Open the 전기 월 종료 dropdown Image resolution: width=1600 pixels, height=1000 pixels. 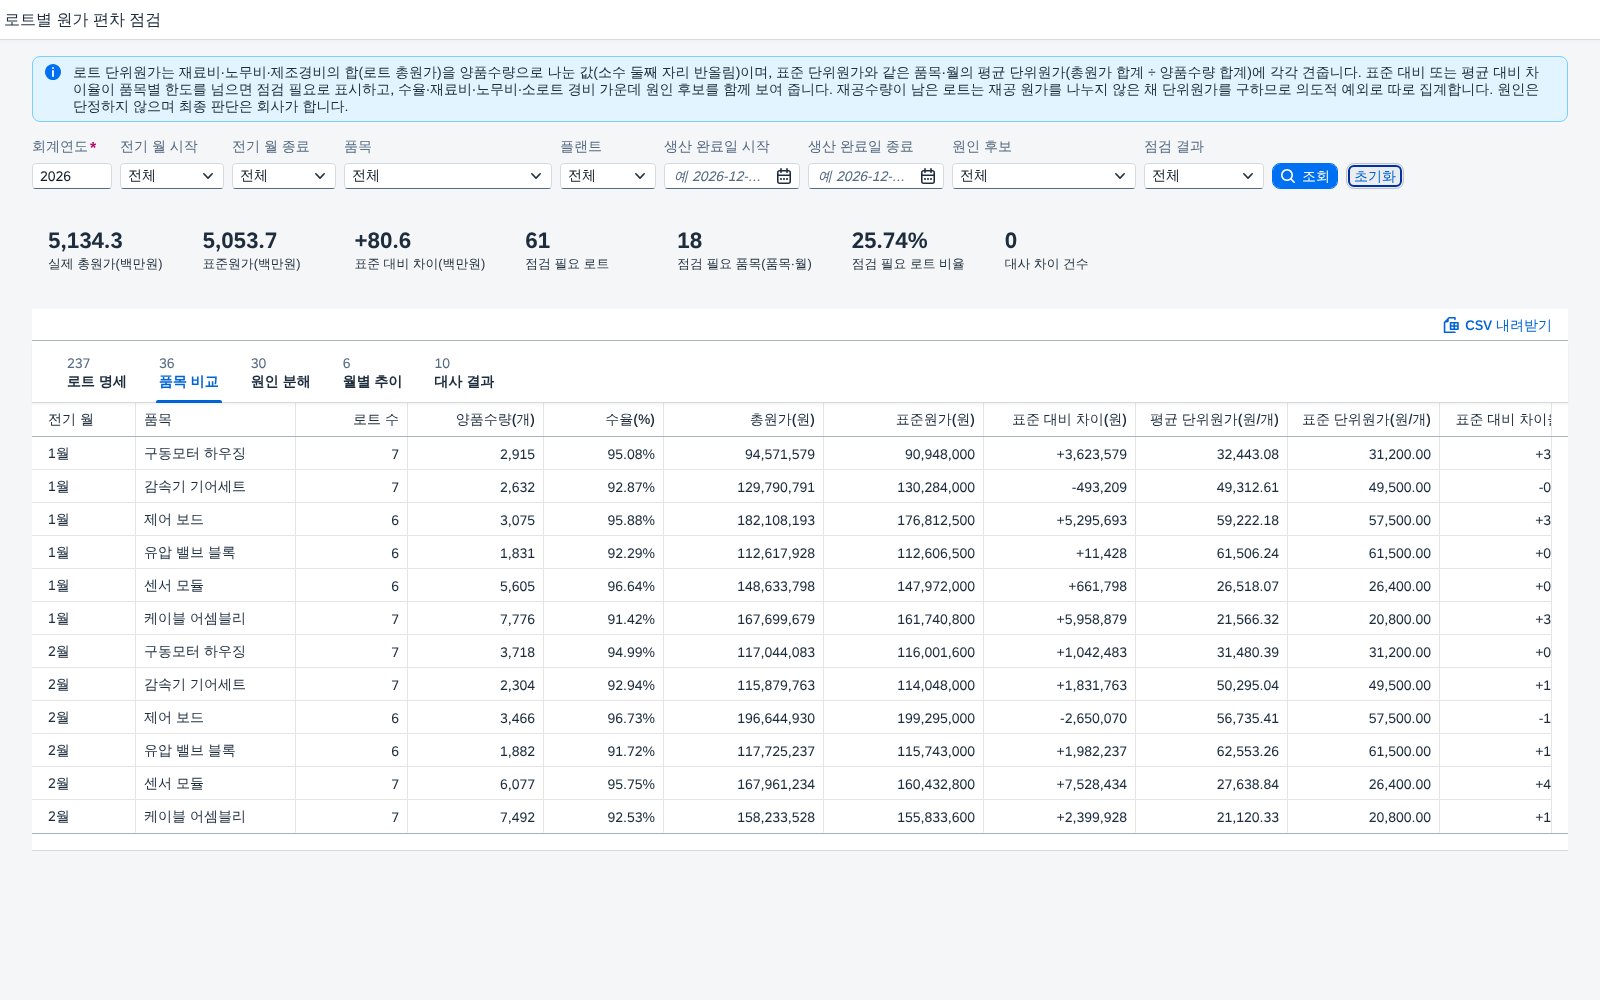[284, 176]
